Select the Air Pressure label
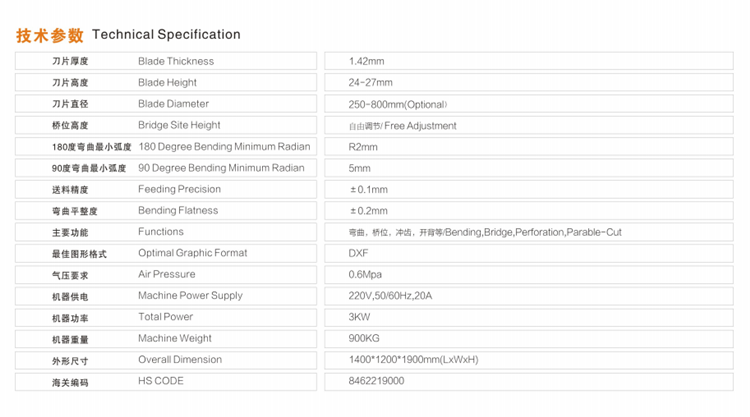750x417 pixels. click(166, 274)
